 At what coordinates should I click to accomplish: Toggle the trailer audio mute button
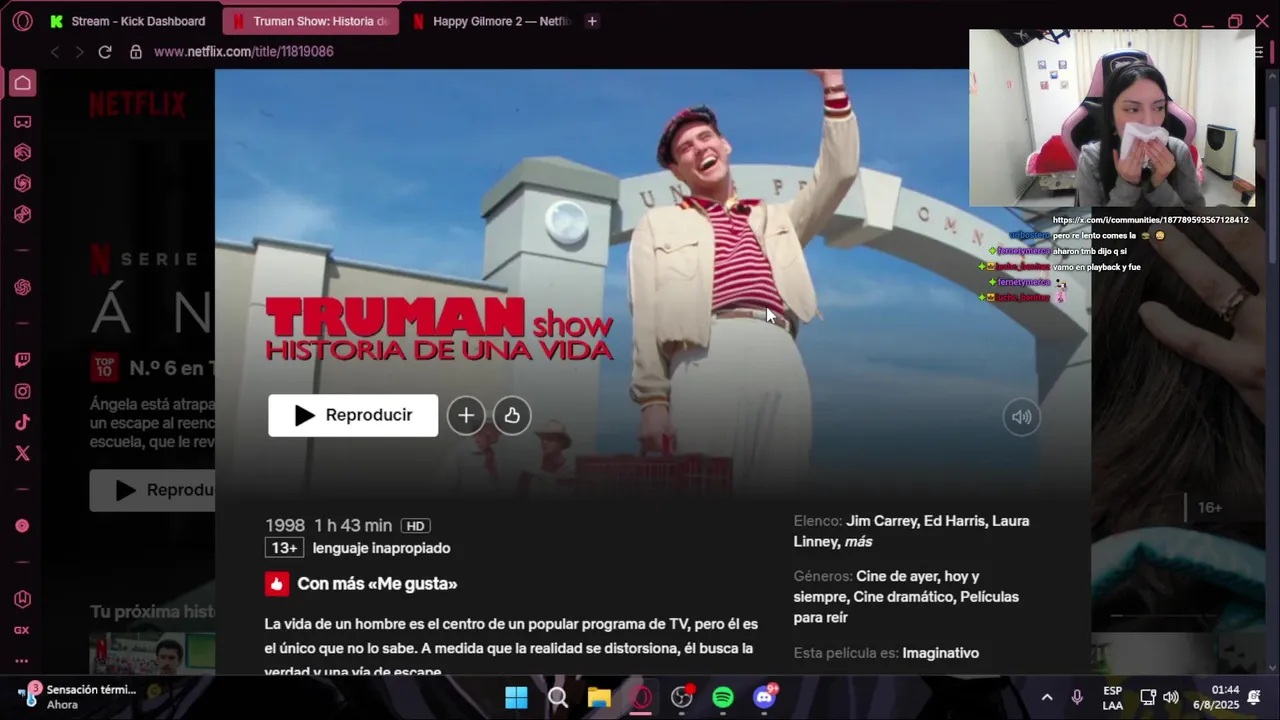click(x=1021, y=417)
